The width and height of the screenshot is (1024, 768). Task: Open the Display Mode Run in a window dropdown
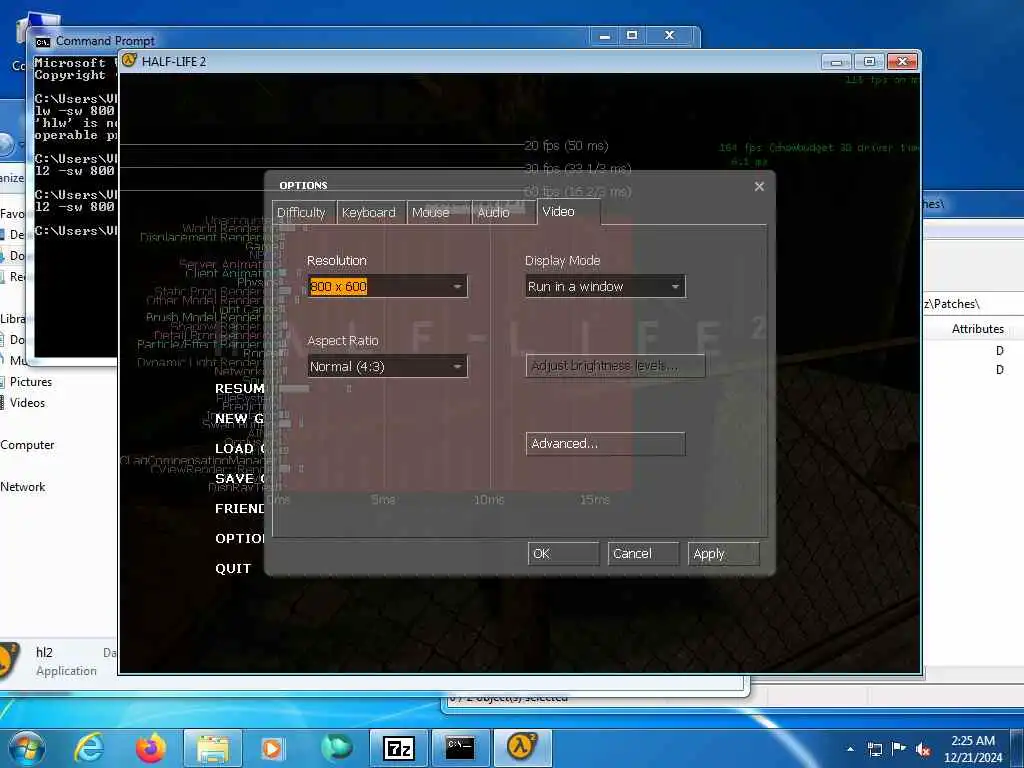pyautogui.click(x=605, y=287)
